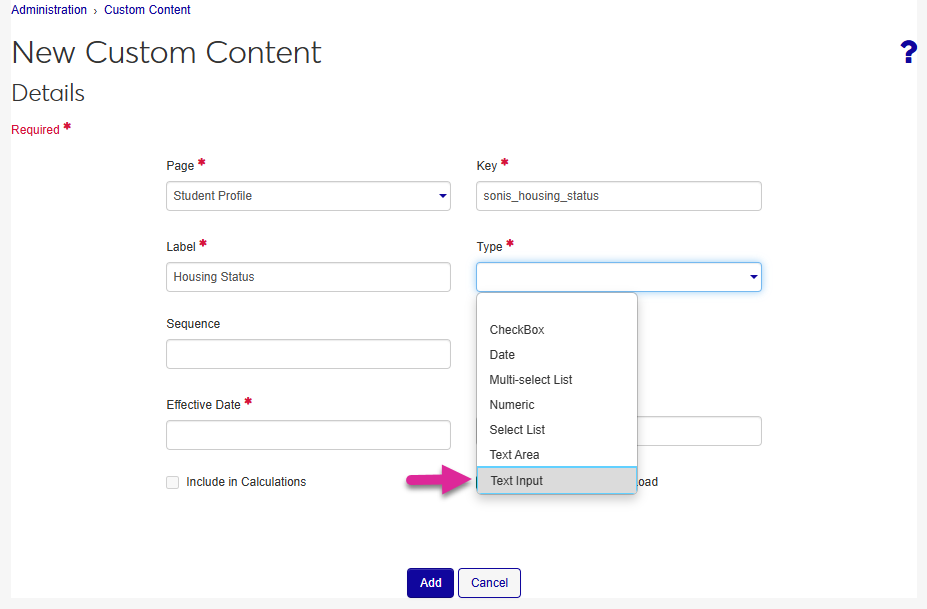Click into the Key input field
This screenshot has height=609, width=927.
pyautogui.click(x=618, y=196)
